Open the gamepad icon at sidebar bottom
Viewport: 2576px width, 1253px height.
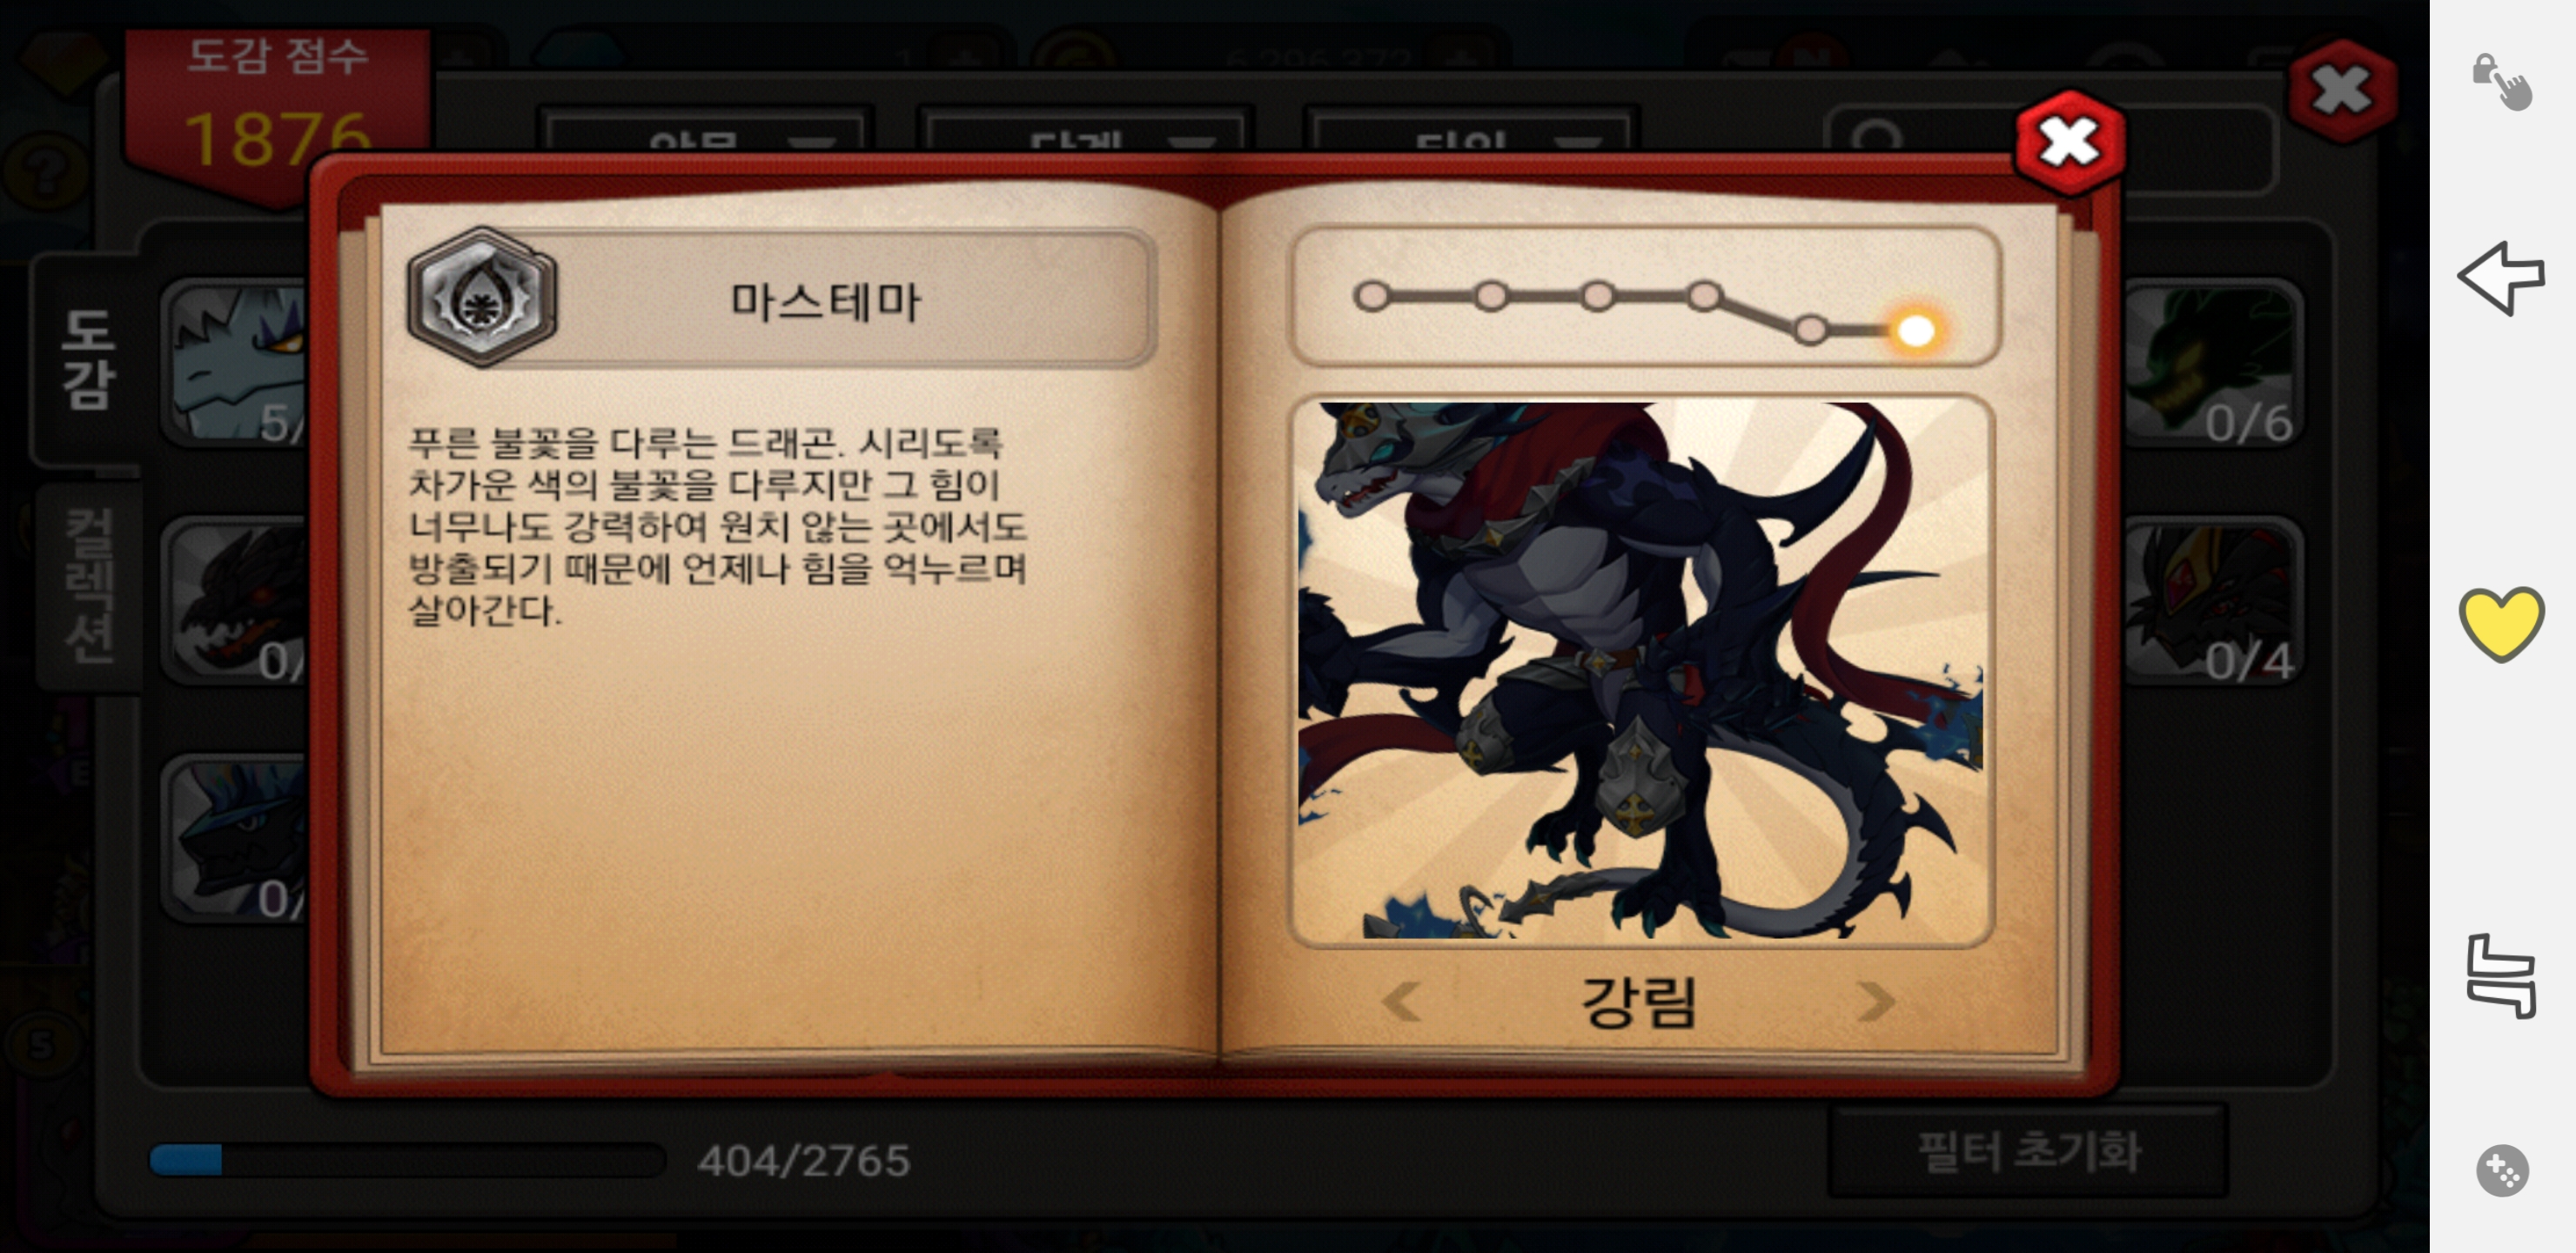click(x=2502, y=1169)
